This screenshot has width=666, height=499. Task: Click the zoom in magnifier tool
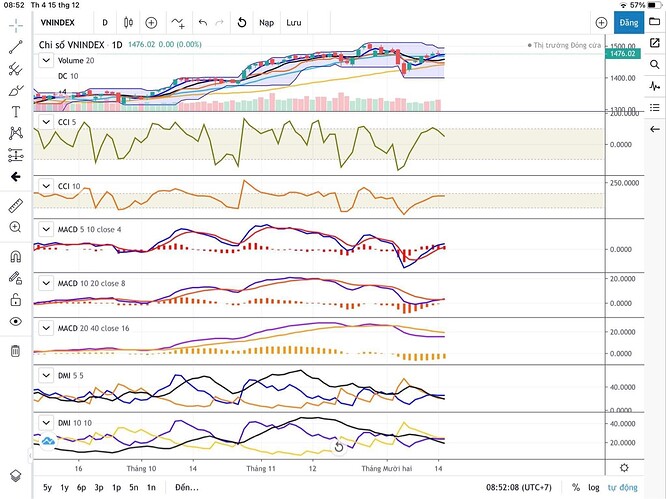click(x=15, y=227)
